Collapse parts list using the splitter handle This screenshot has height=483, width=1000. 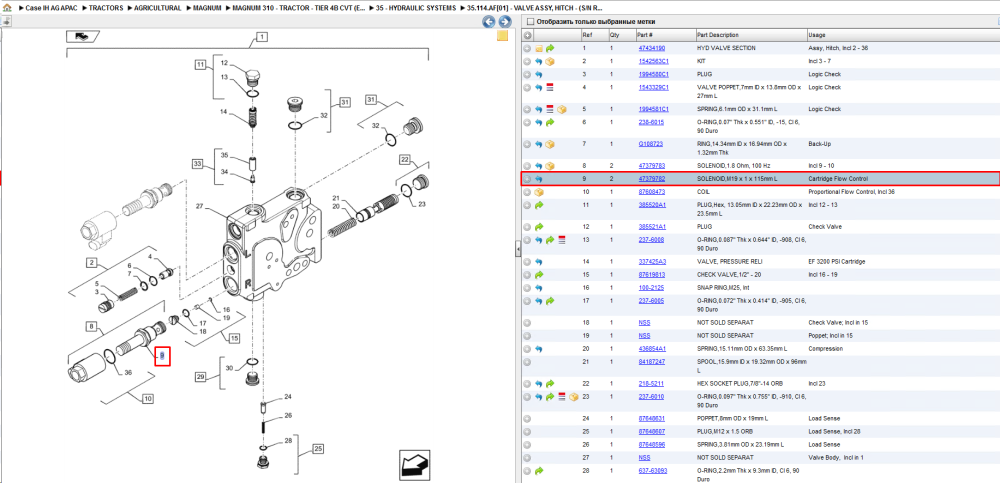click(x=517, y=251)
